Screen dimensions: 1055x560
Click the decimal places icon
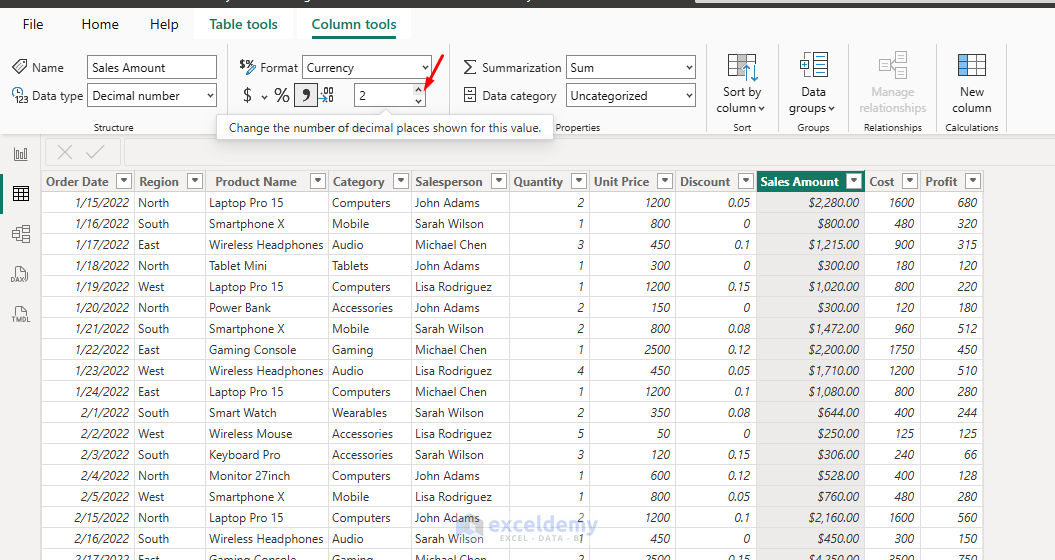[x=326, y=96]
